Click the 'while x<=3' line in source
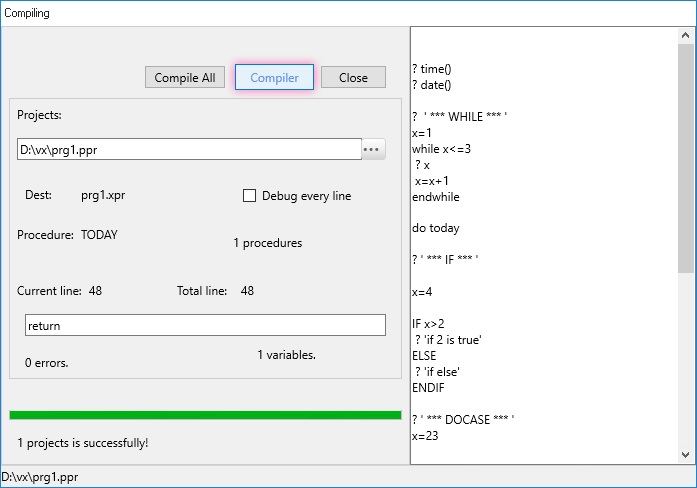Image resolution: width=697 pixels, height=488 pixels. tap(441, 149)
